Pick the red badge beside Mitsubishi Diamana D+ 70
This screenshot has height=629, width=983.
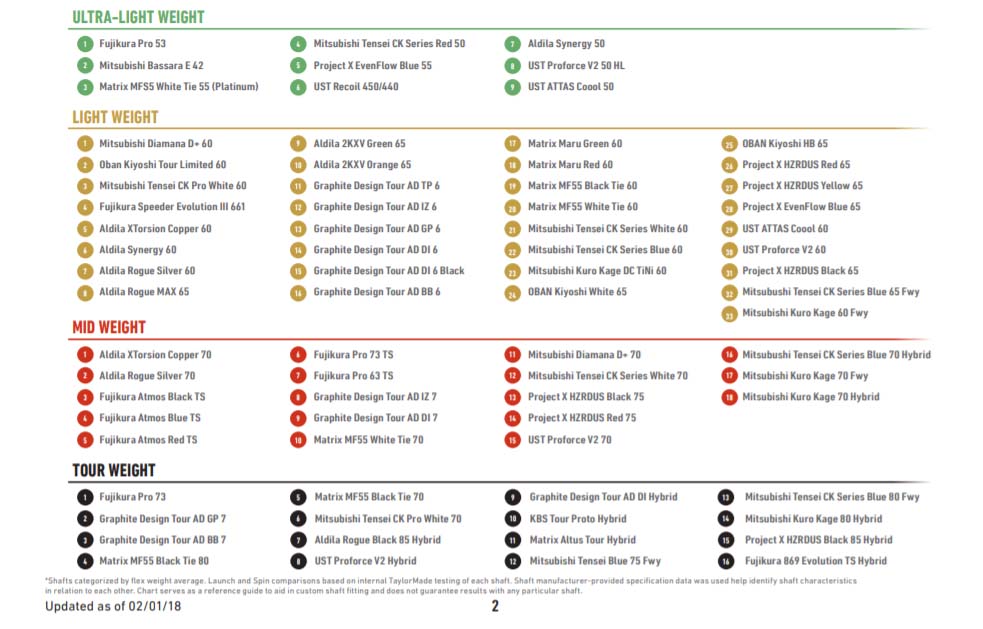513,355
